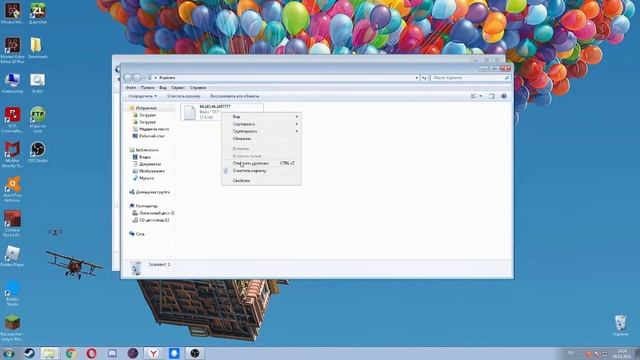Open the Правка menu
This screenshot has width=640, height=360.
pos(147,88)
